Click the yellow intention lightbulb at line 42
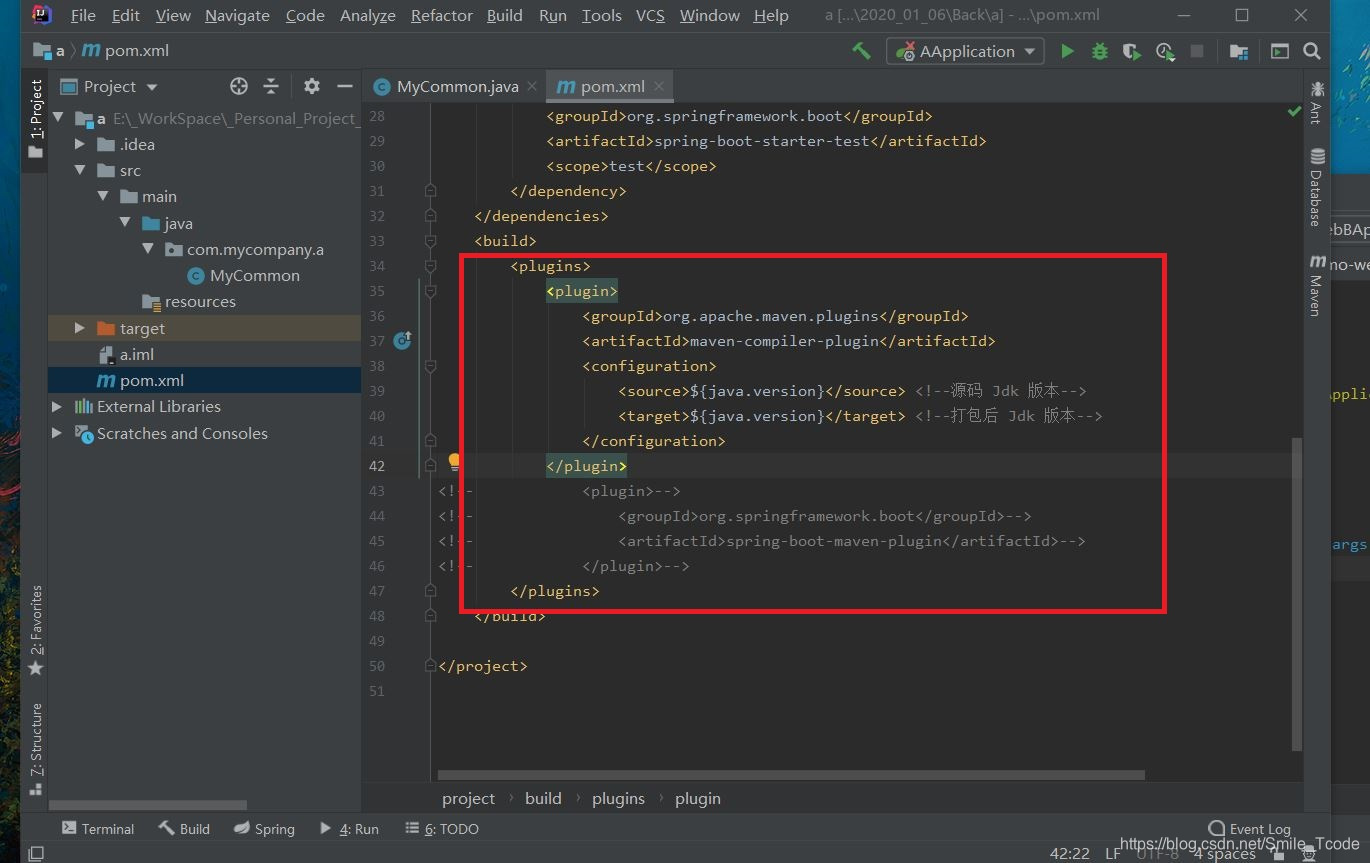1370x863 pixels. (454, 461)
